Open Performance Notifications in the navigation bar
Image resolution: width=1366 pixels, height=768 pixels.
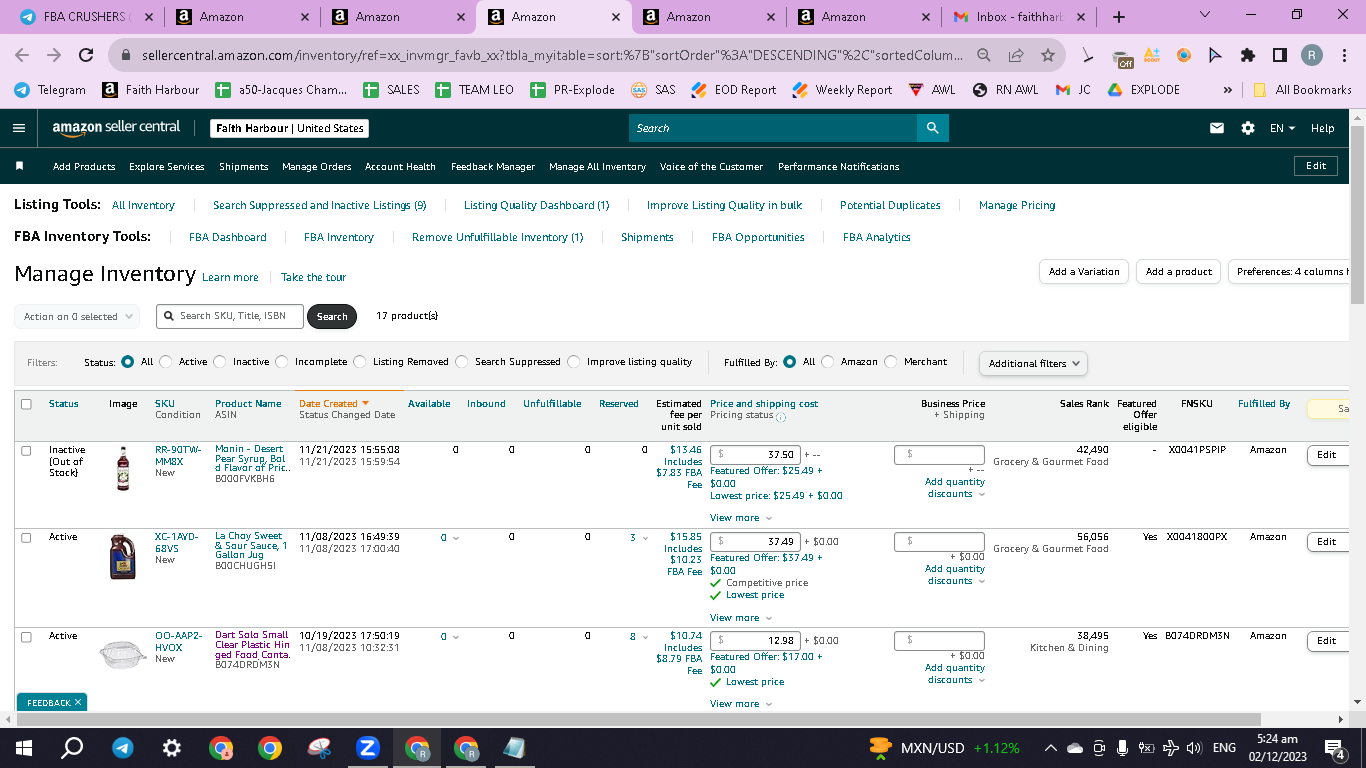point(839,167)
